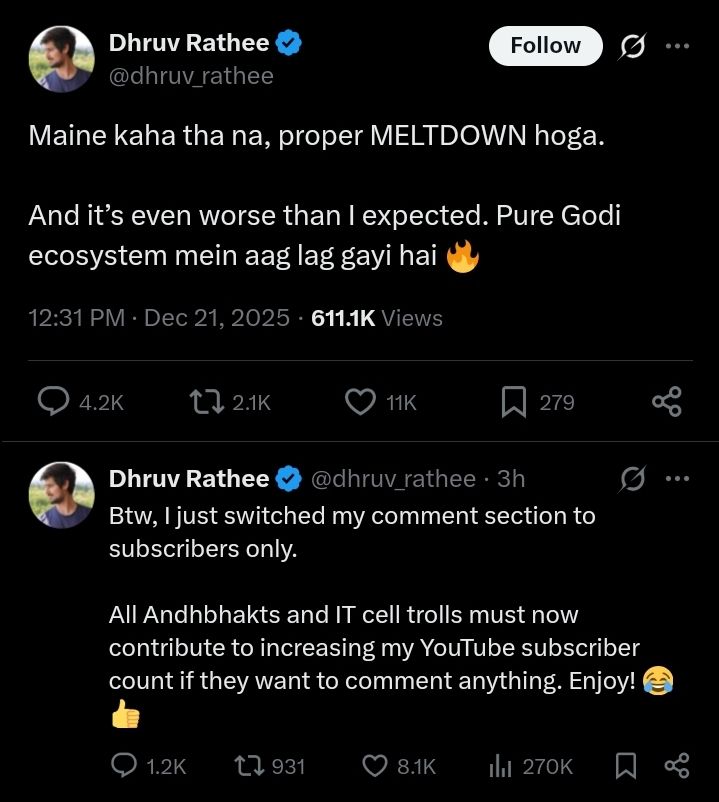The width and height of the screenshot is (719, 802).
Task: Click the Follow button
Action: pos(545,46)
